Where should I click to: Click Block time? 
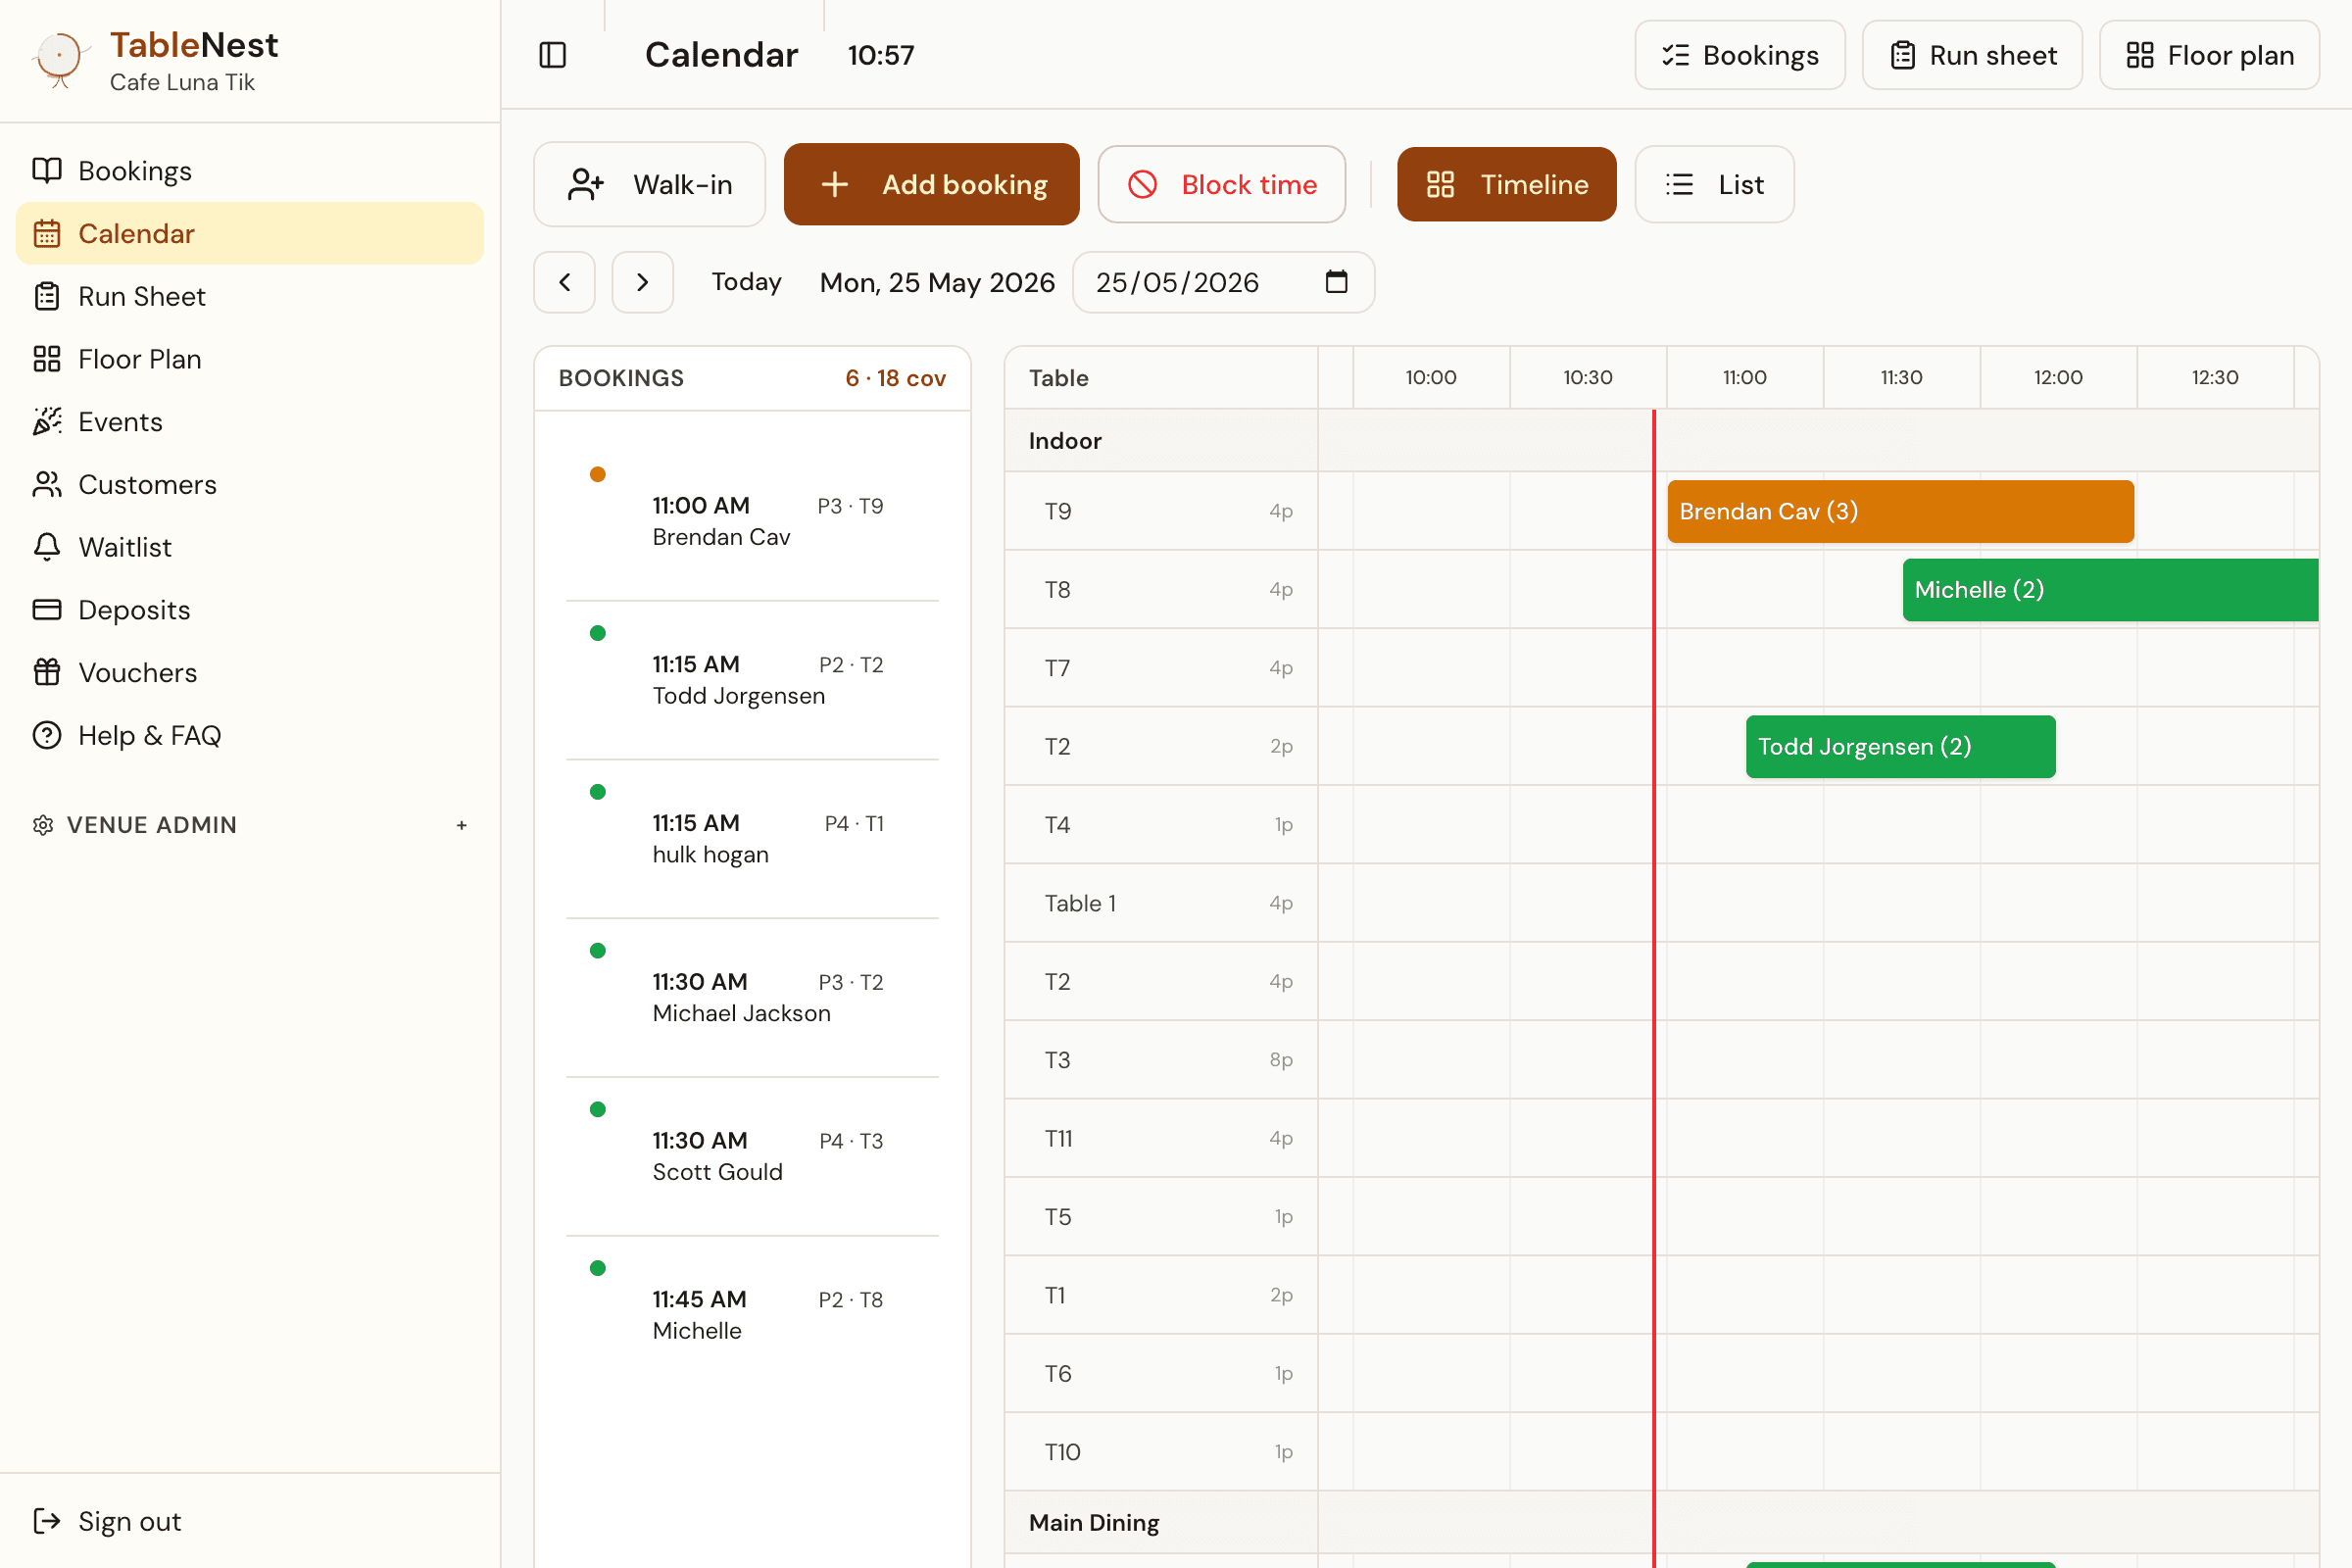(1222, 184)
